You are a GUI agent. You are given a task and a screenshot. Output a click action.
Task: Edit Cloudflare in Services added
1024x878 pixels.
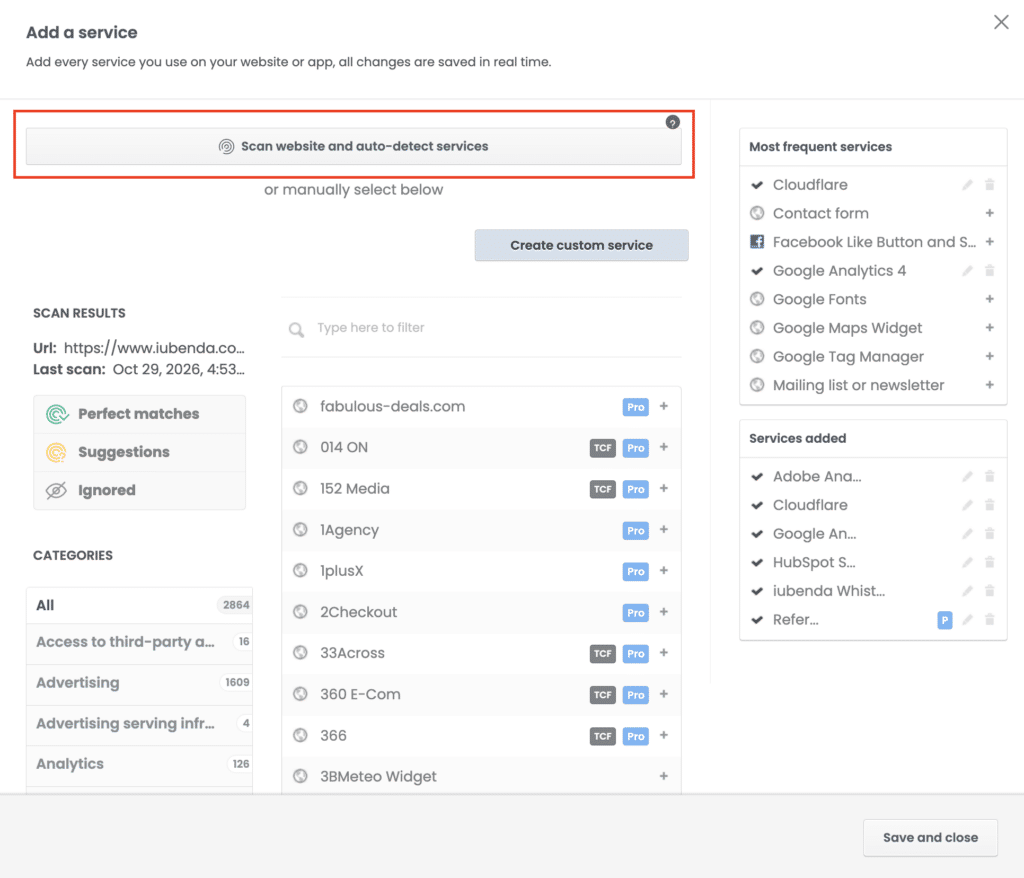967,505
